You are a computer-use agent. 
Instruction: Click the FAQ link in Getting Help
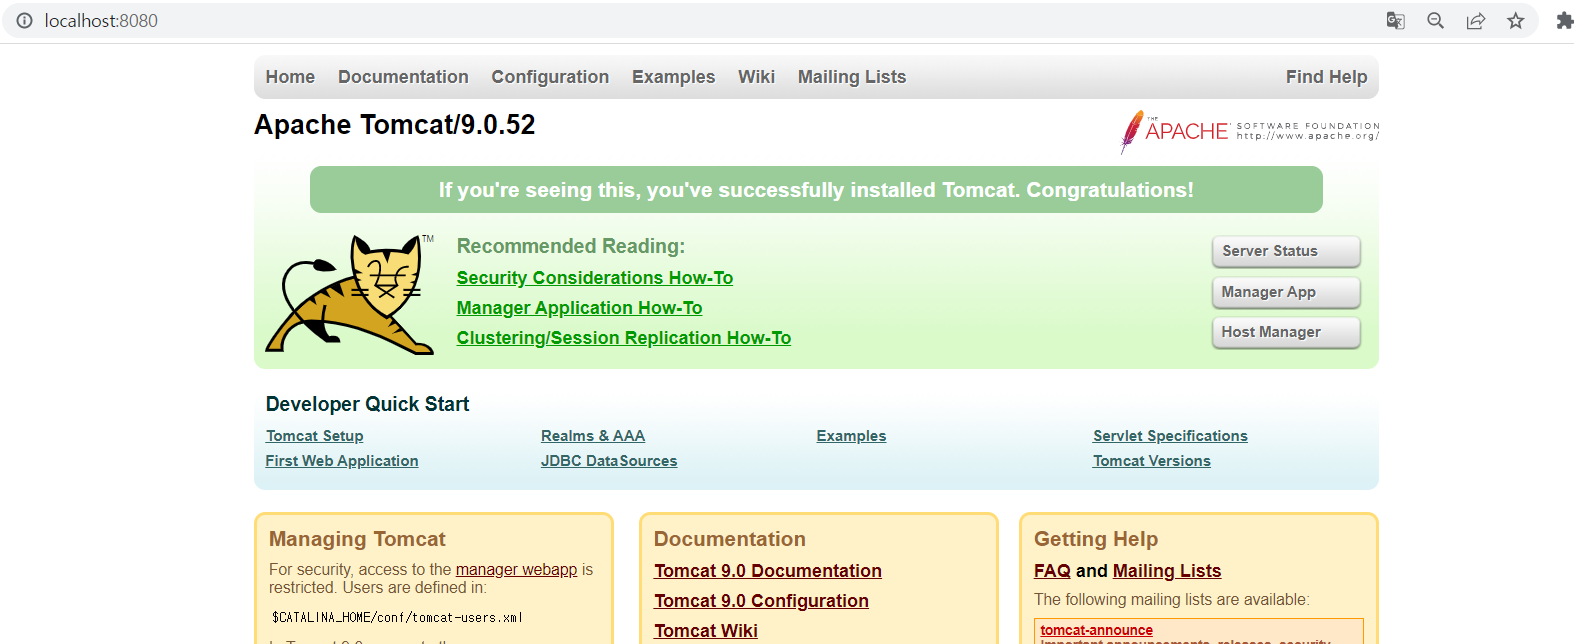[1052, 571]
